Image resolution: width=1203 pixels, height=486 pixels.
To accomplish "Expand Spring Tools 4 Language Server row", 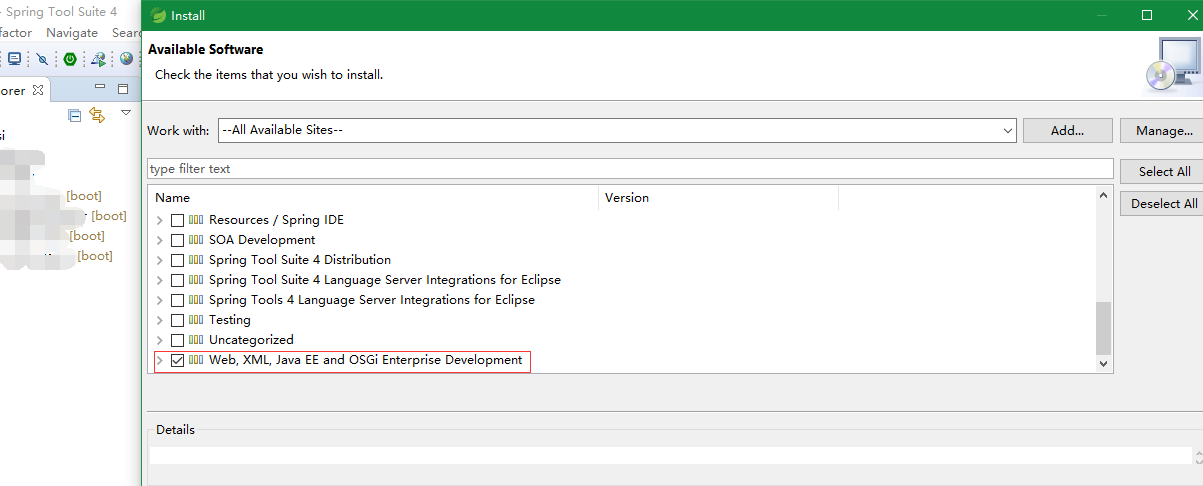I will 159,300.
